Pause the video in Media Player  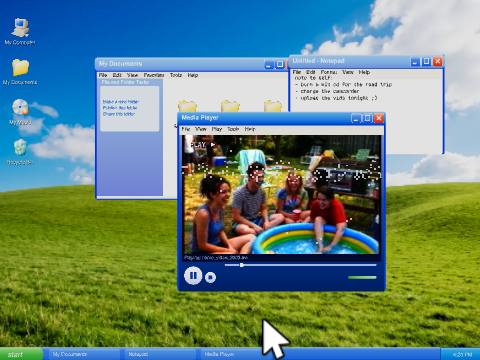point(193,276)
